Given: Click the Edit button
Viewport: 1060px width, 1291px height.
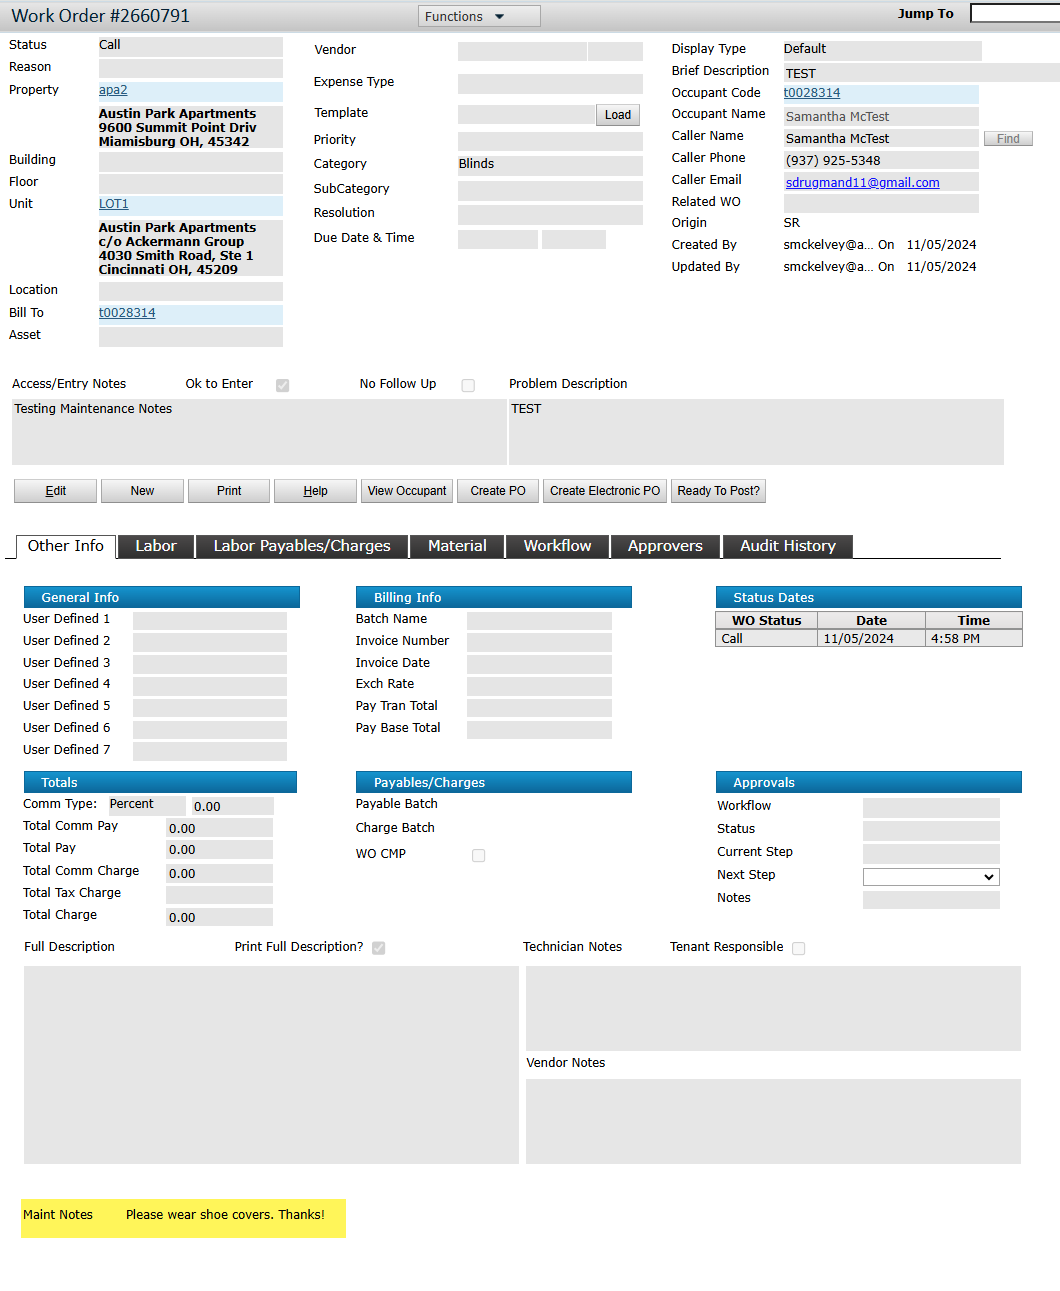Looking at the screenshot, I should point(56,491).
